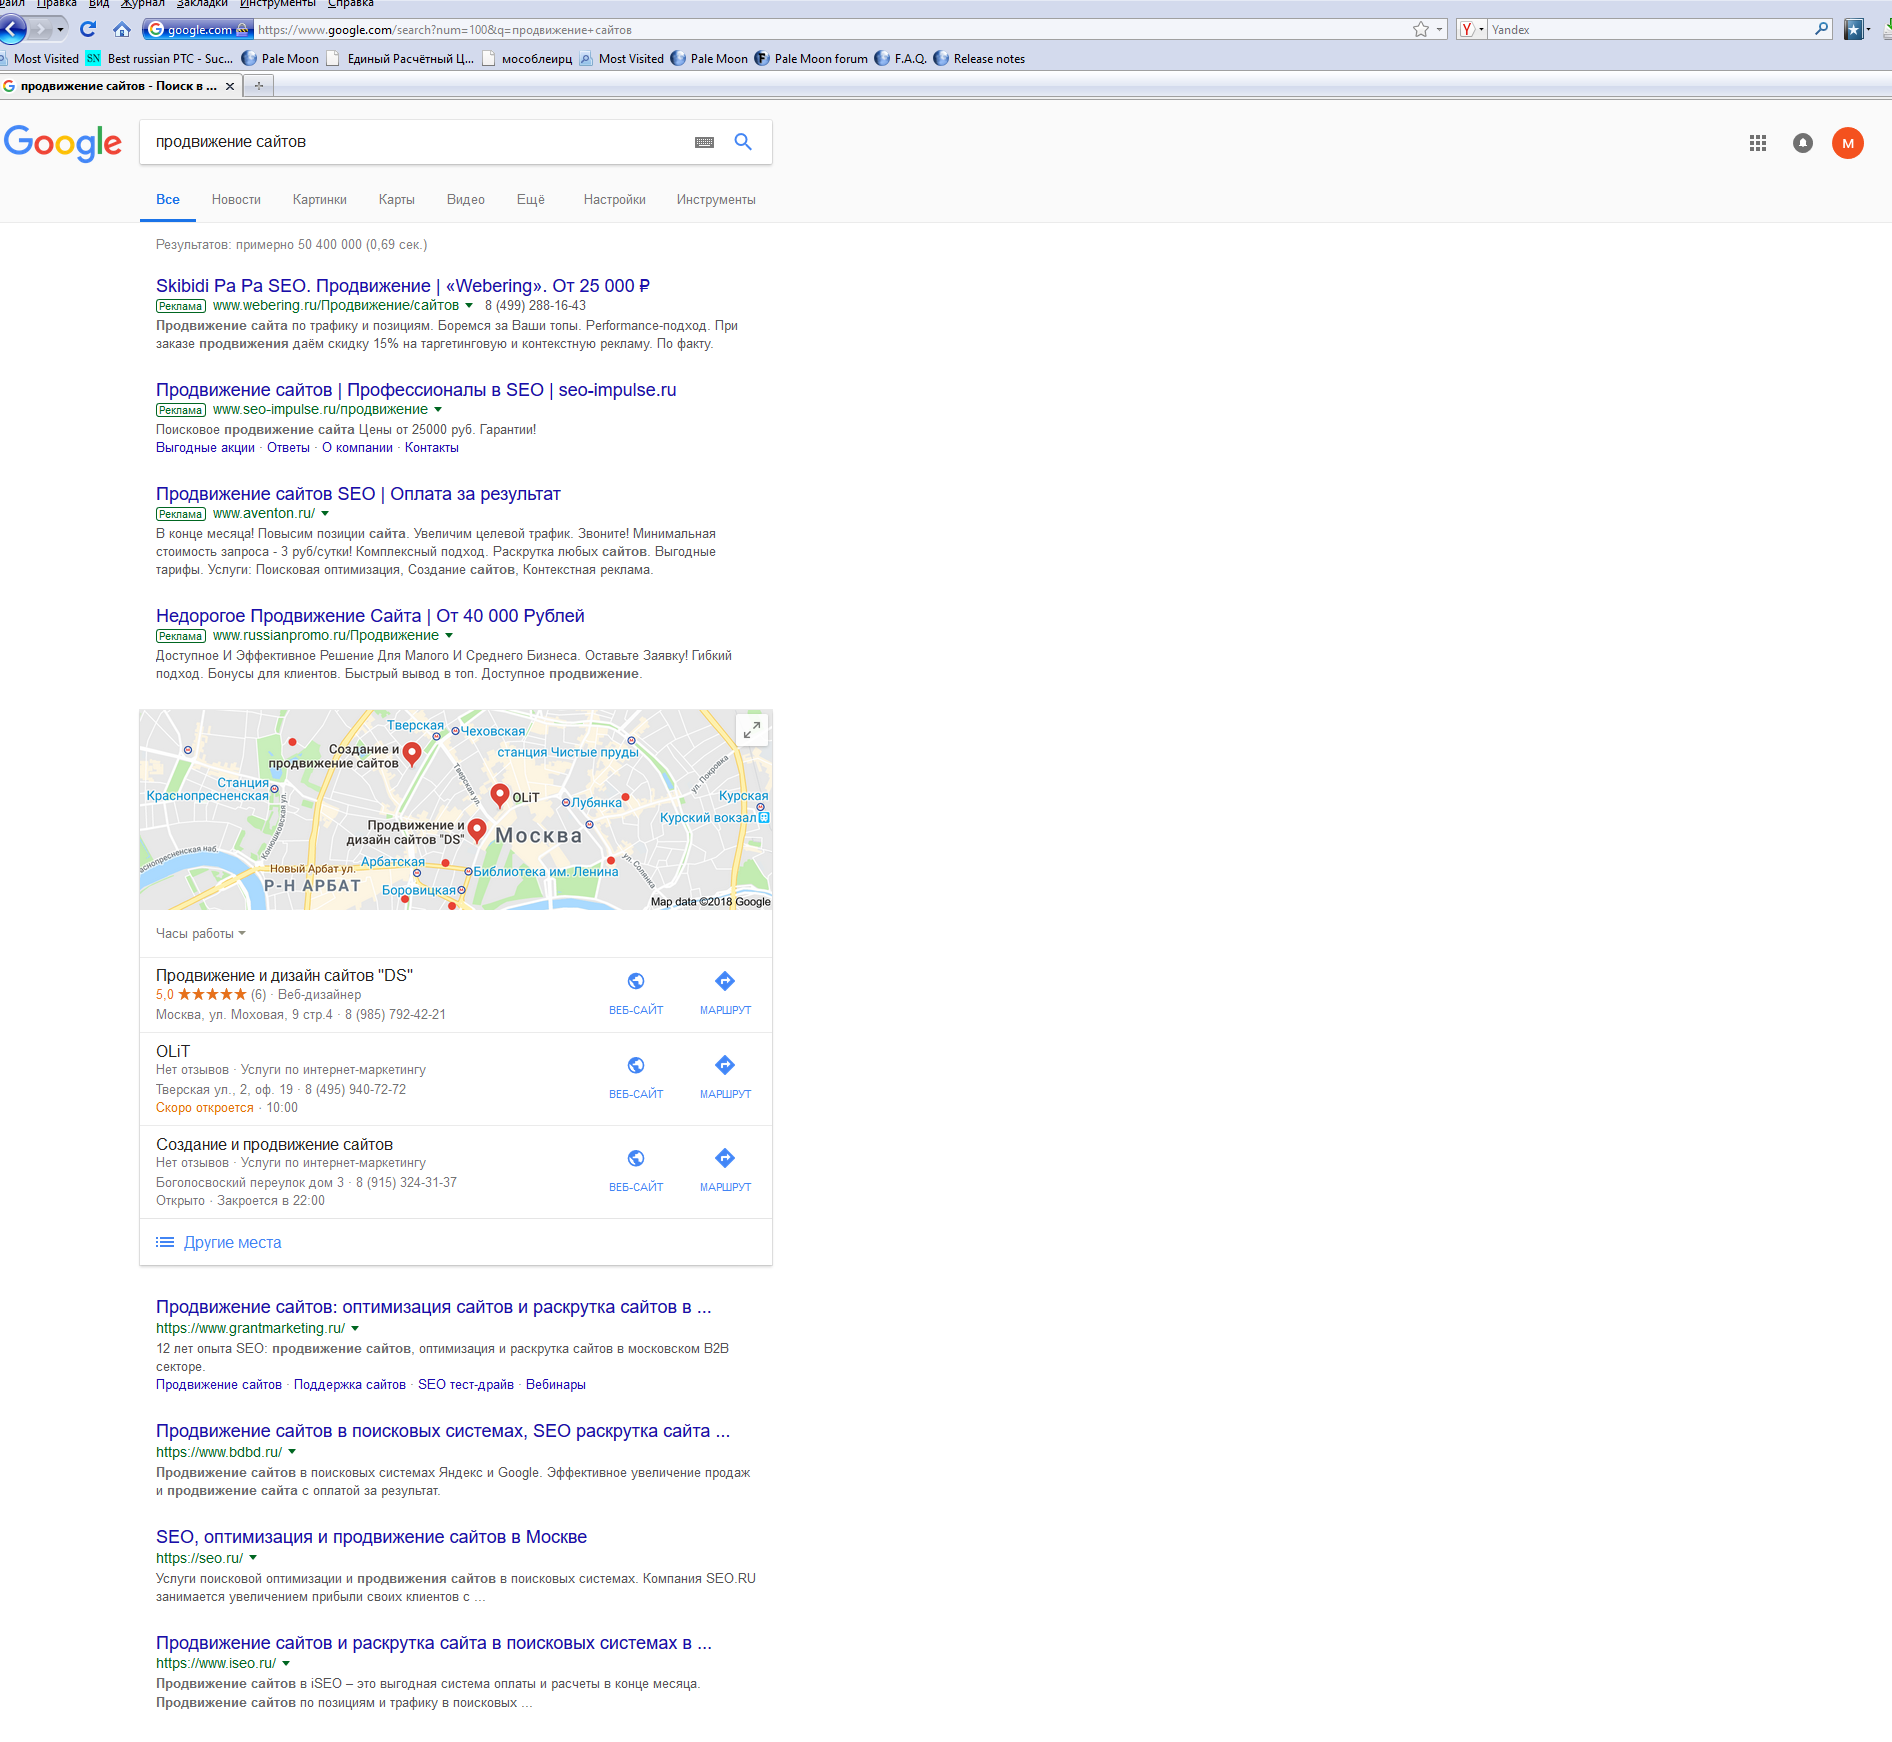Screen dimensions: 1892x1742
Task: Open the SEO тест-драйв sitelink
Action: tap(466, 1385)
